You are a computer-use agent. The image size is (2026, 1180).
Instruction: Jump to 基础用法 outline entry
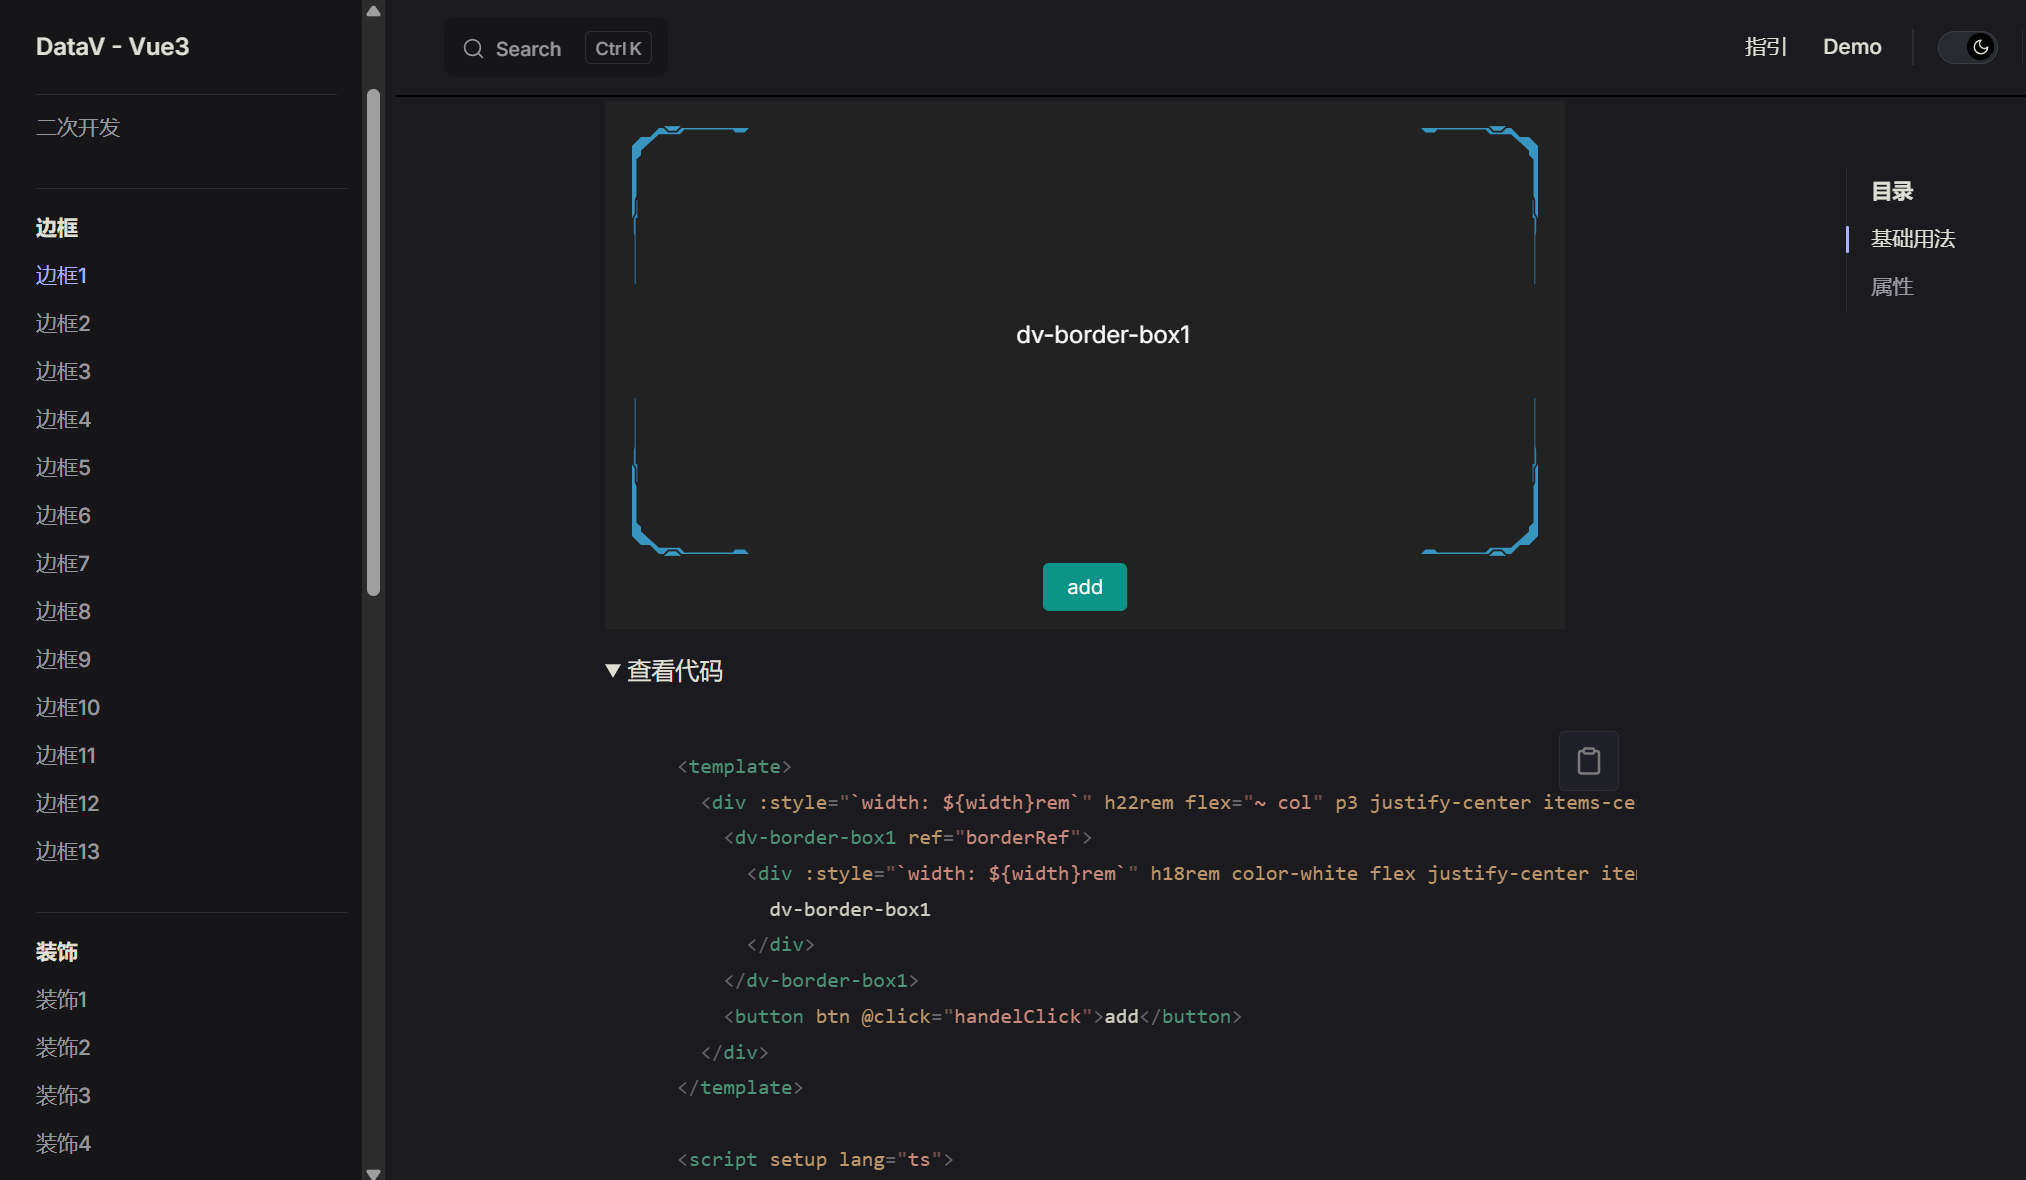(x=1912, y=239)
